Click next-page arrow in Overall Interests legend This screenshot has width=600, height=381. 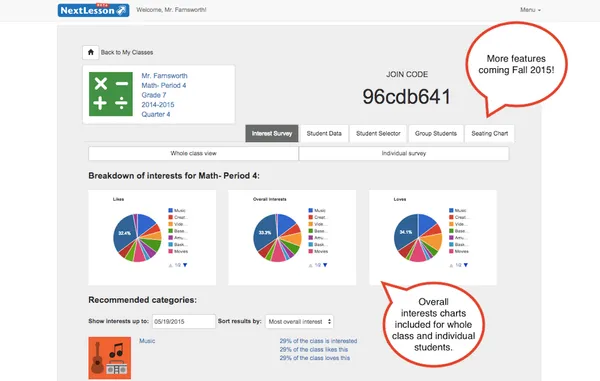[325, 265]
